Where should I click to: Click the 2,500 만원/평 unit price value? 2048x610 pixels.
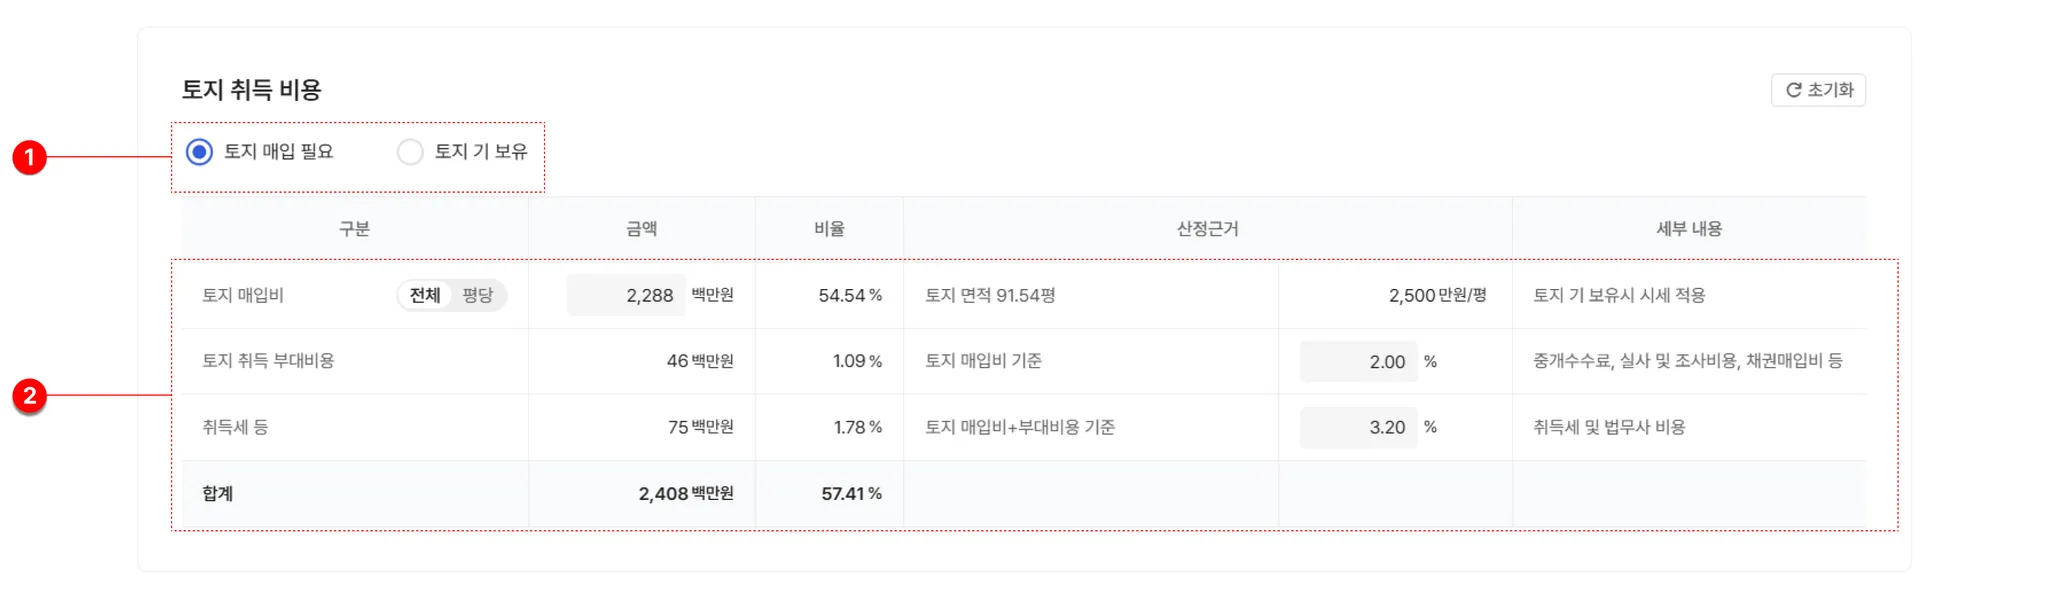tap(1437, 295)
